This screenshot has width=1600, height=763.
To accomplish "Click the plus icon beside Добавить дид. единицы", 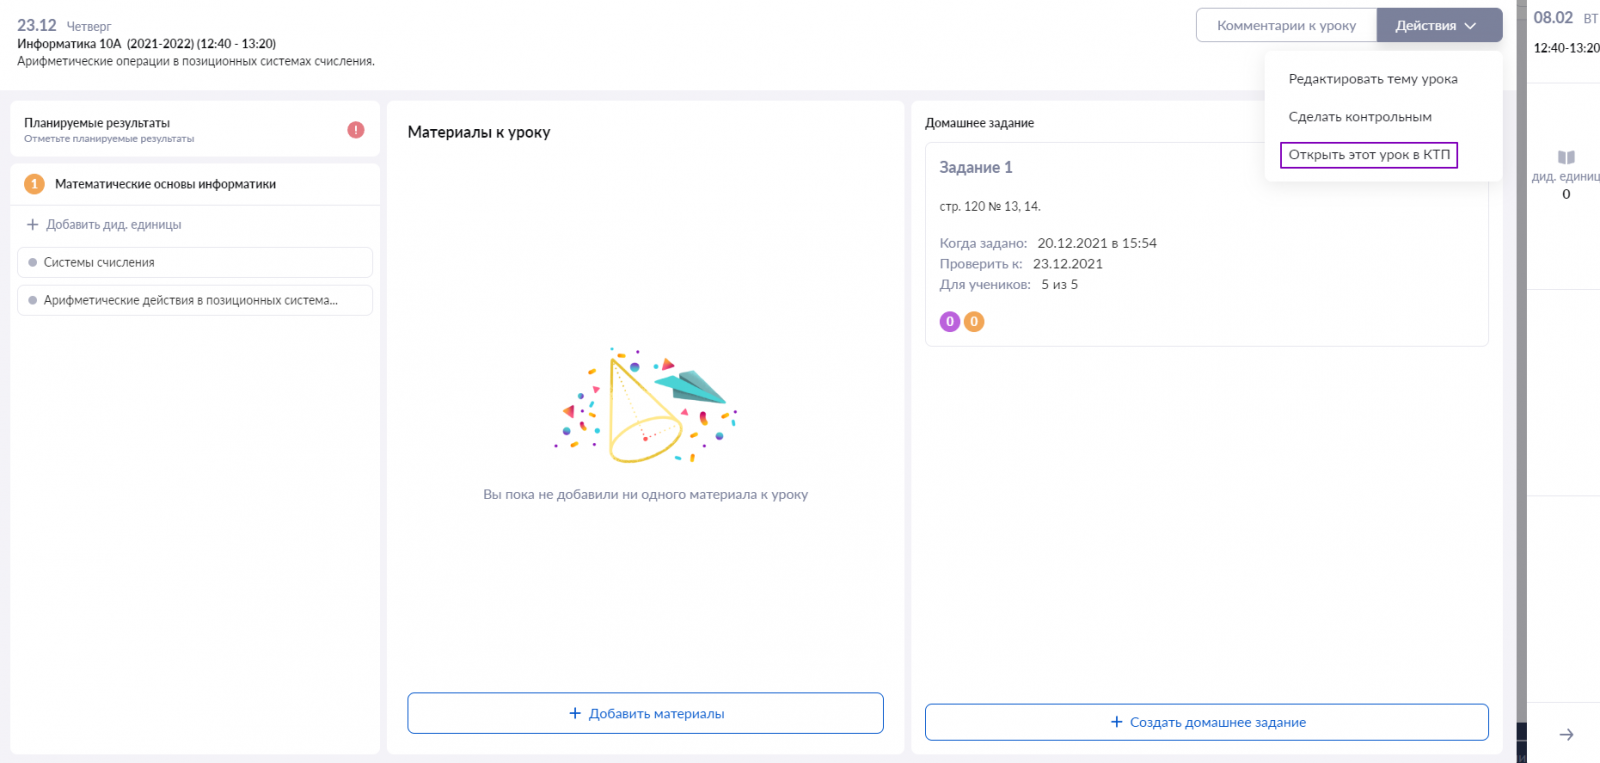I will pos(33,225).
